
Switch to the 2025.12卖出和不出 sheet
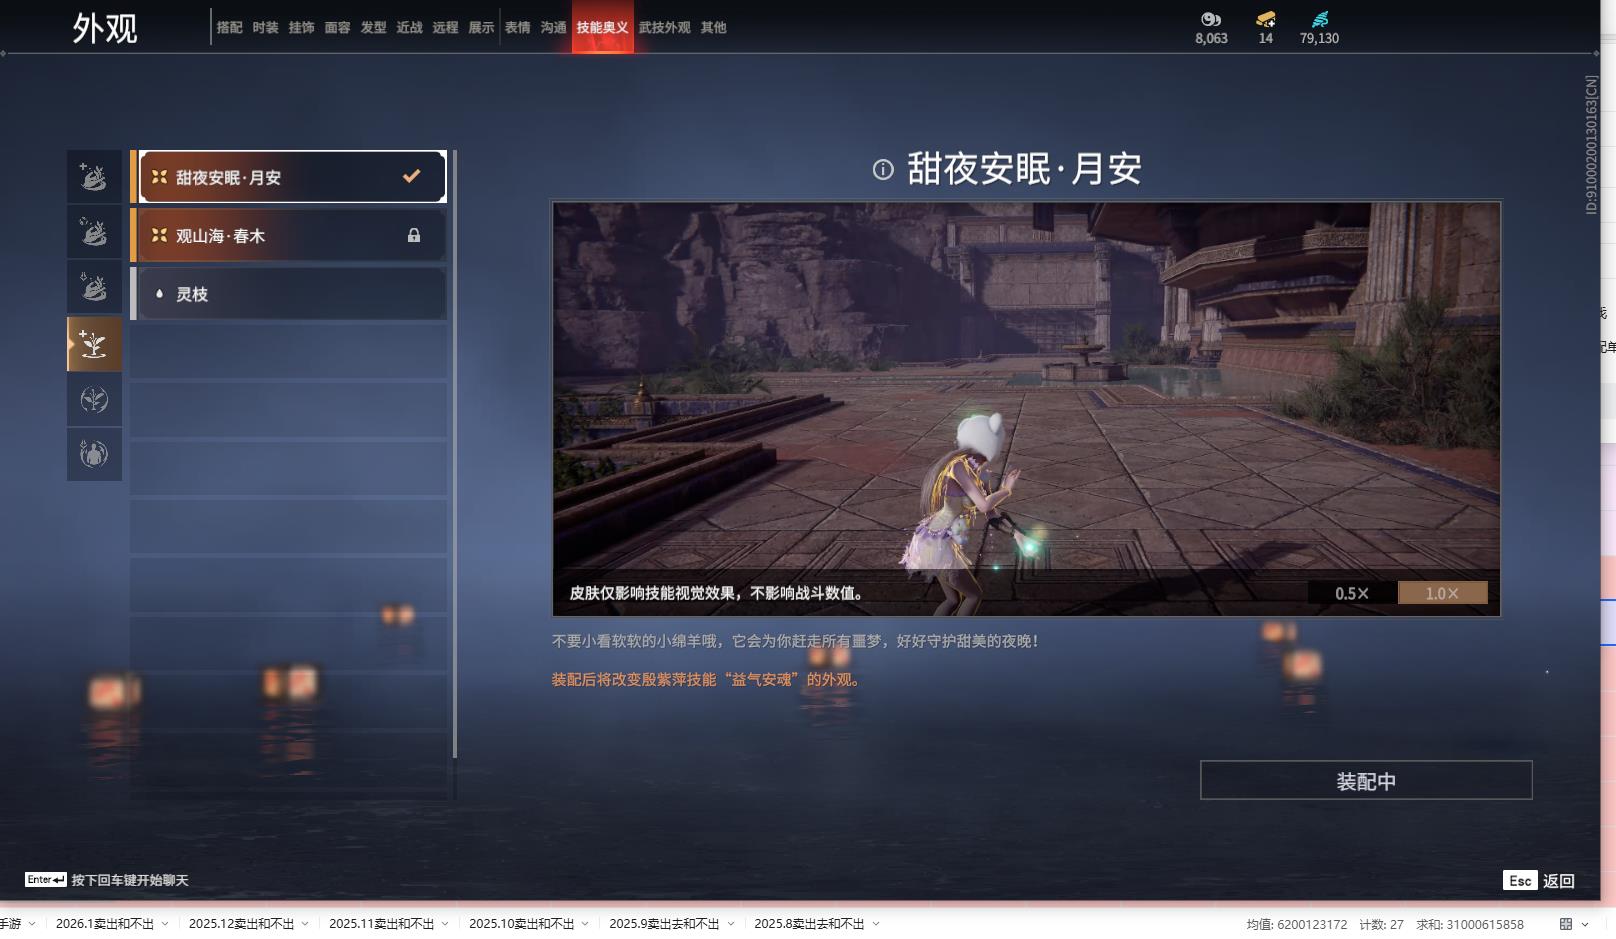coord(242,924)
